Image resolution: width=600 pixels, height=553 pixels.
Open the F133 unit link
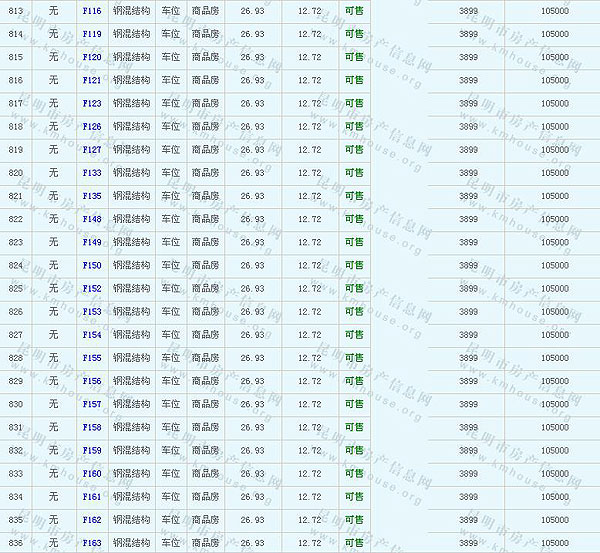coord(92,172)
